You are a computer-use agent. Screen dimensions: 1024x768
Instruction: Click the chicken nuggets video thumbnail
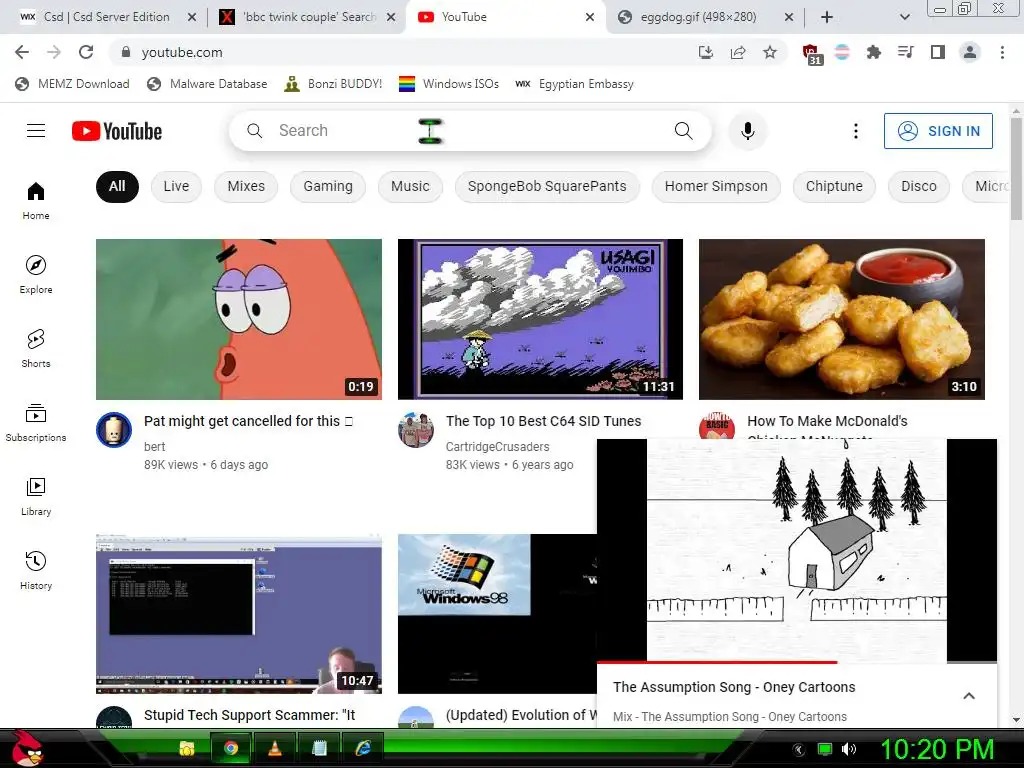842,319
